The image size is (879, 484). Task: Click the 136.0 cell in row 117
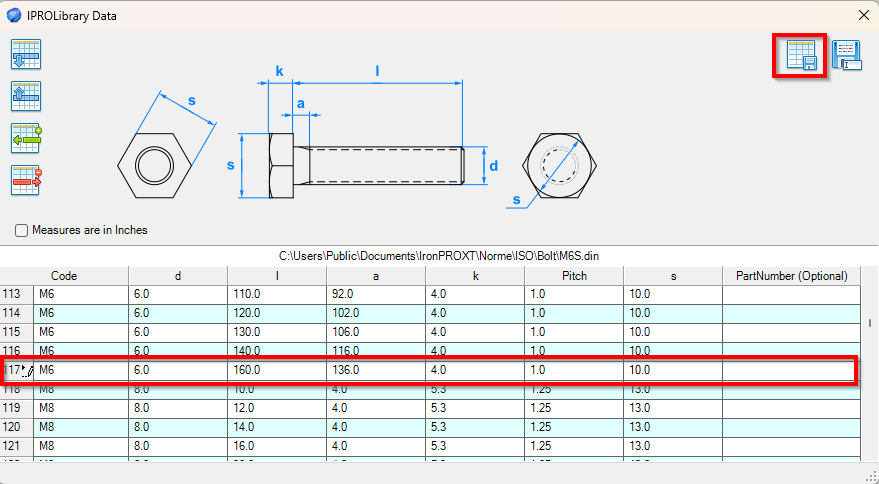coord(376,370)
